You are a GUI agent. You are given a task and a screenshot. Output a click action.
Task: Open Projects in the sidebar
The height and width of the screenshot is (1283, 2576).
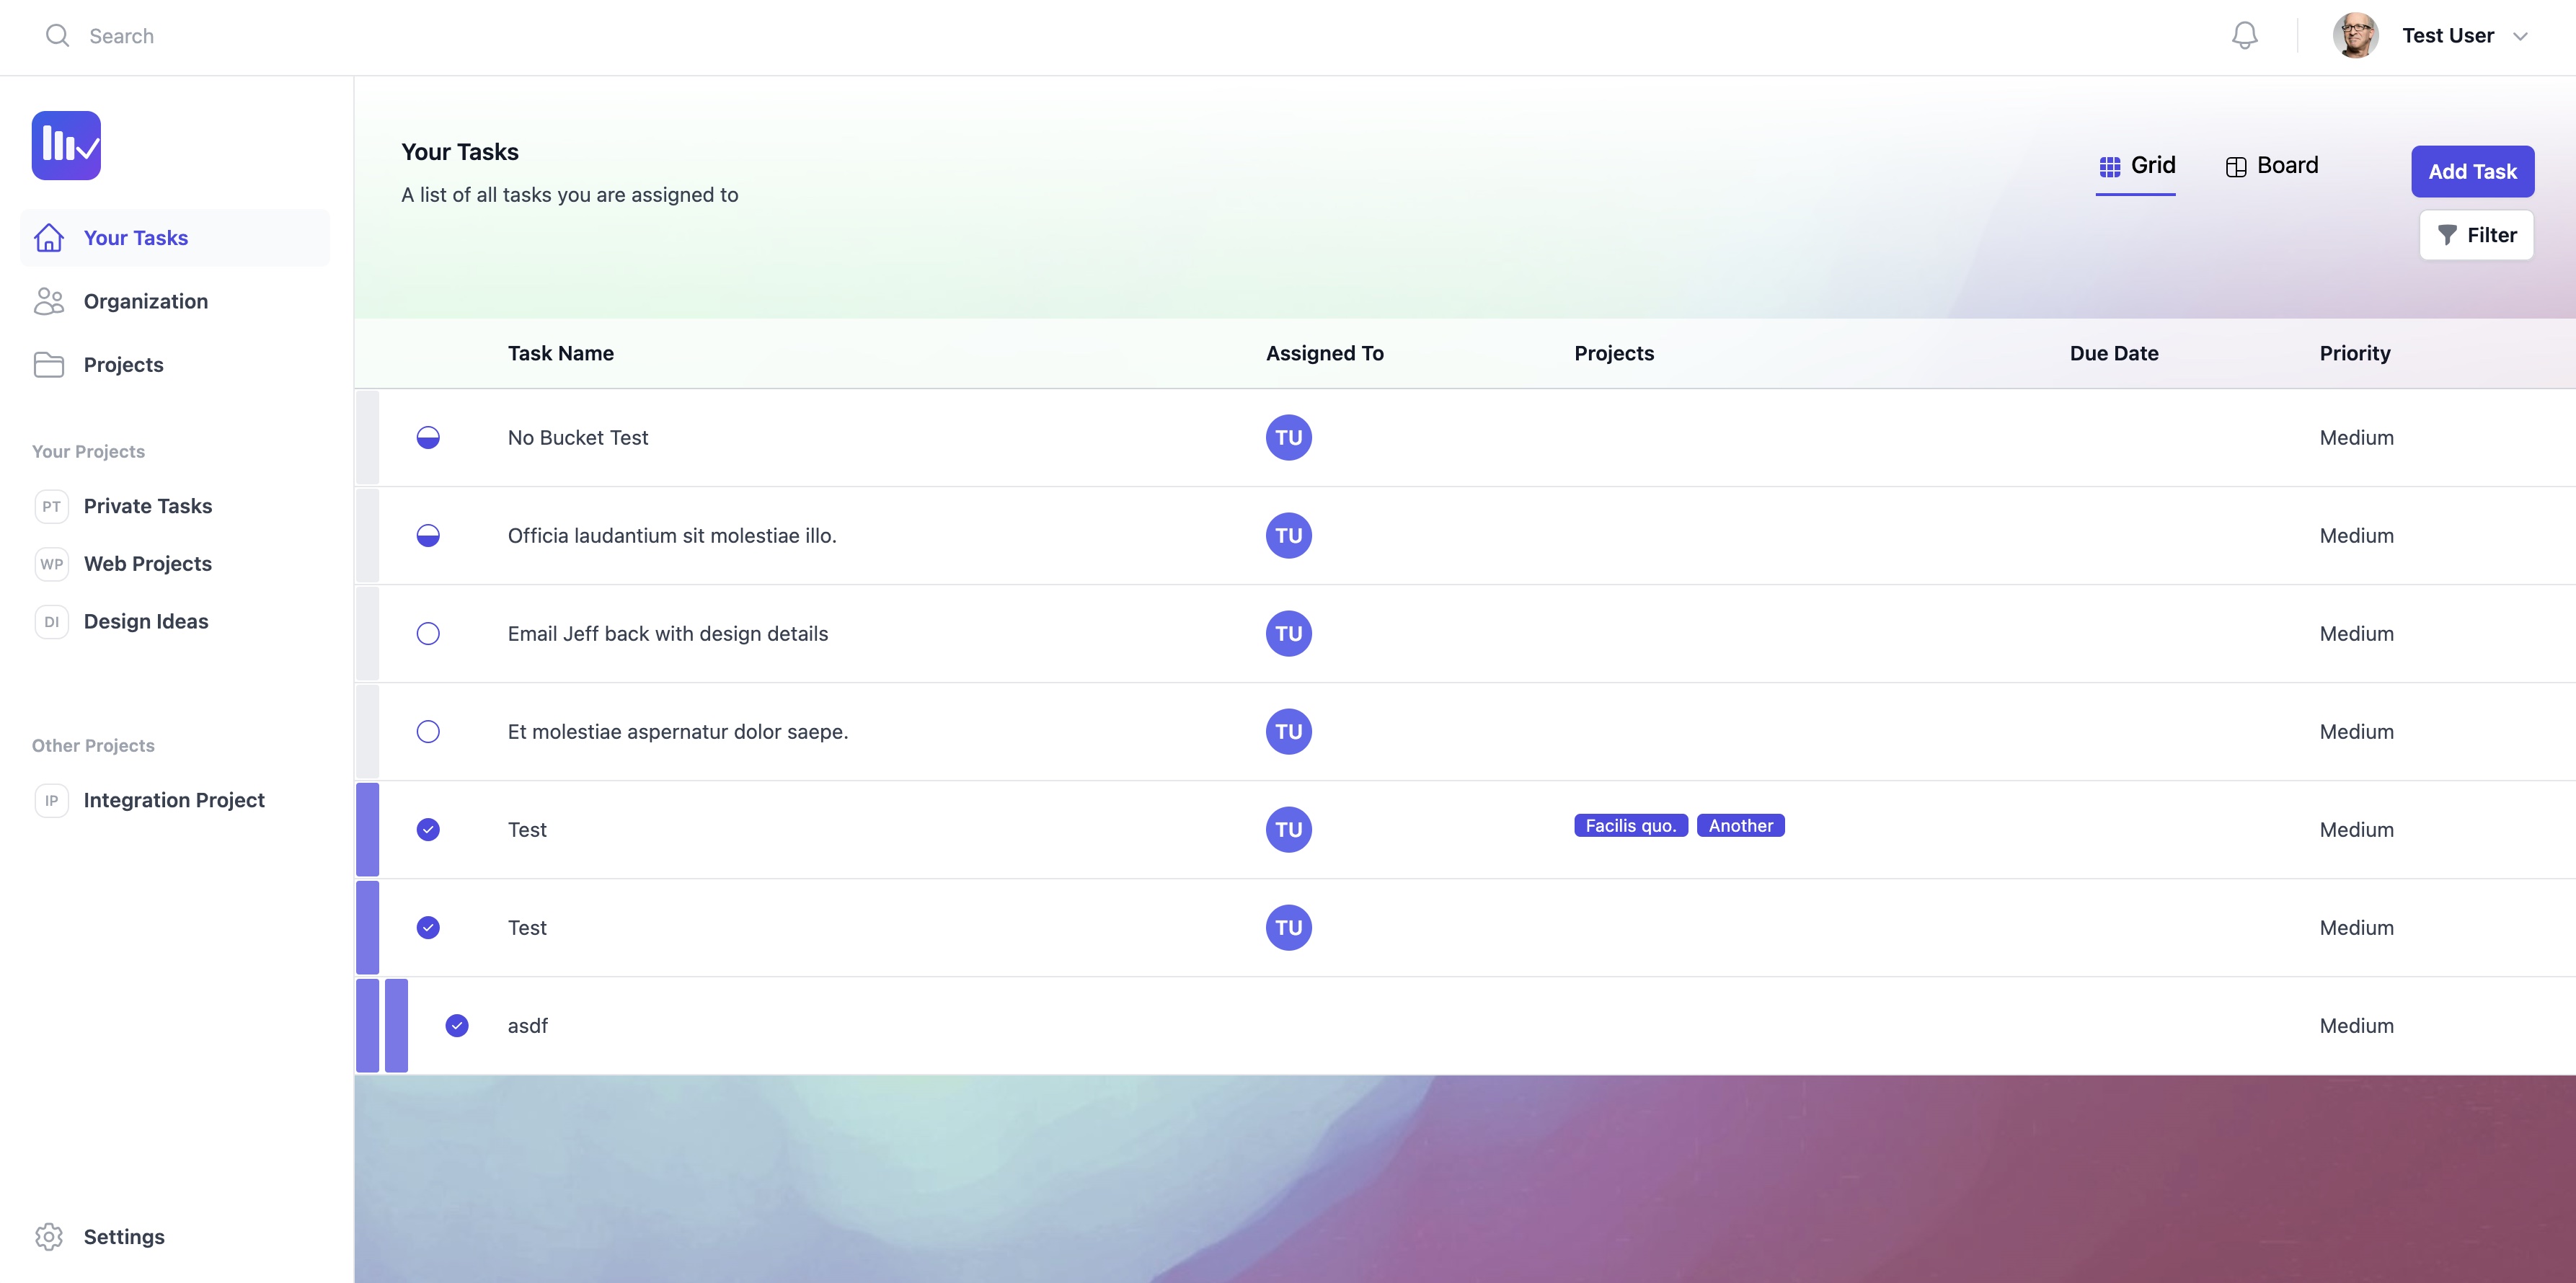click(x=175, y=365)
